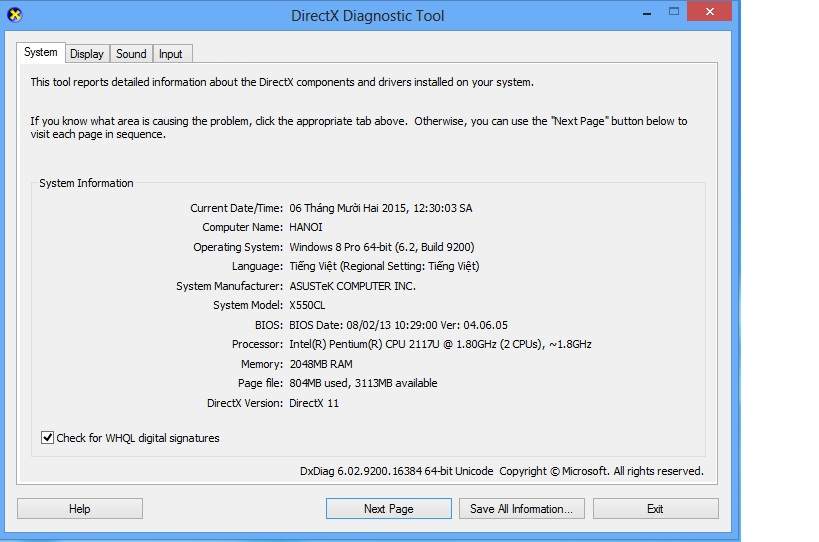Image resolution: width=819 pixels, height=542 pixels.
Task: Click the DirectX icon in the title bar
Action: coord(15,15)
